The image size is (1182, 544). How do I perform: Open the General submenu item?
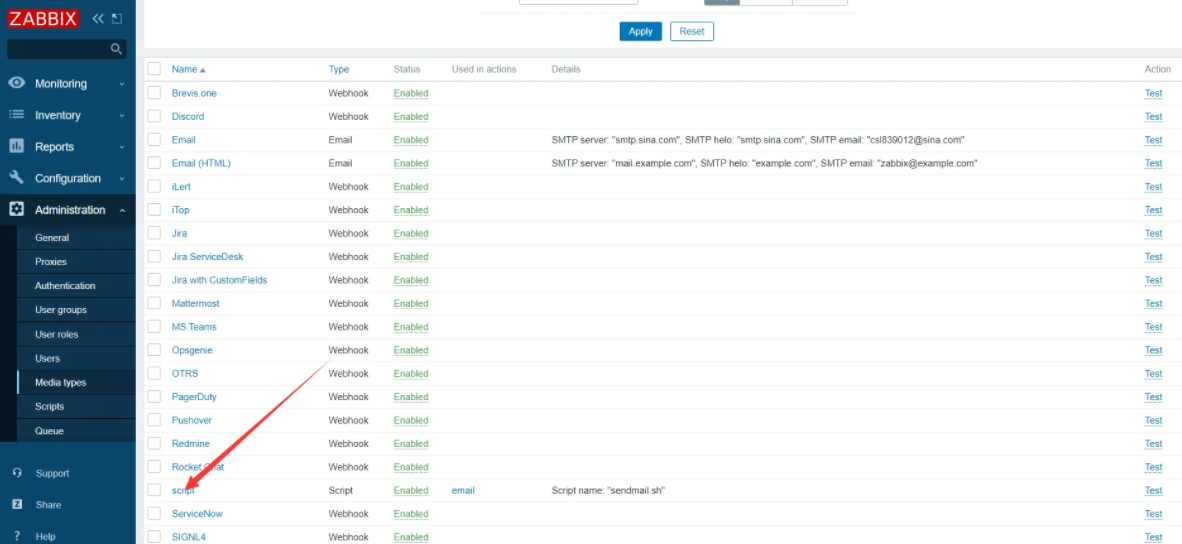pos(52,237)
